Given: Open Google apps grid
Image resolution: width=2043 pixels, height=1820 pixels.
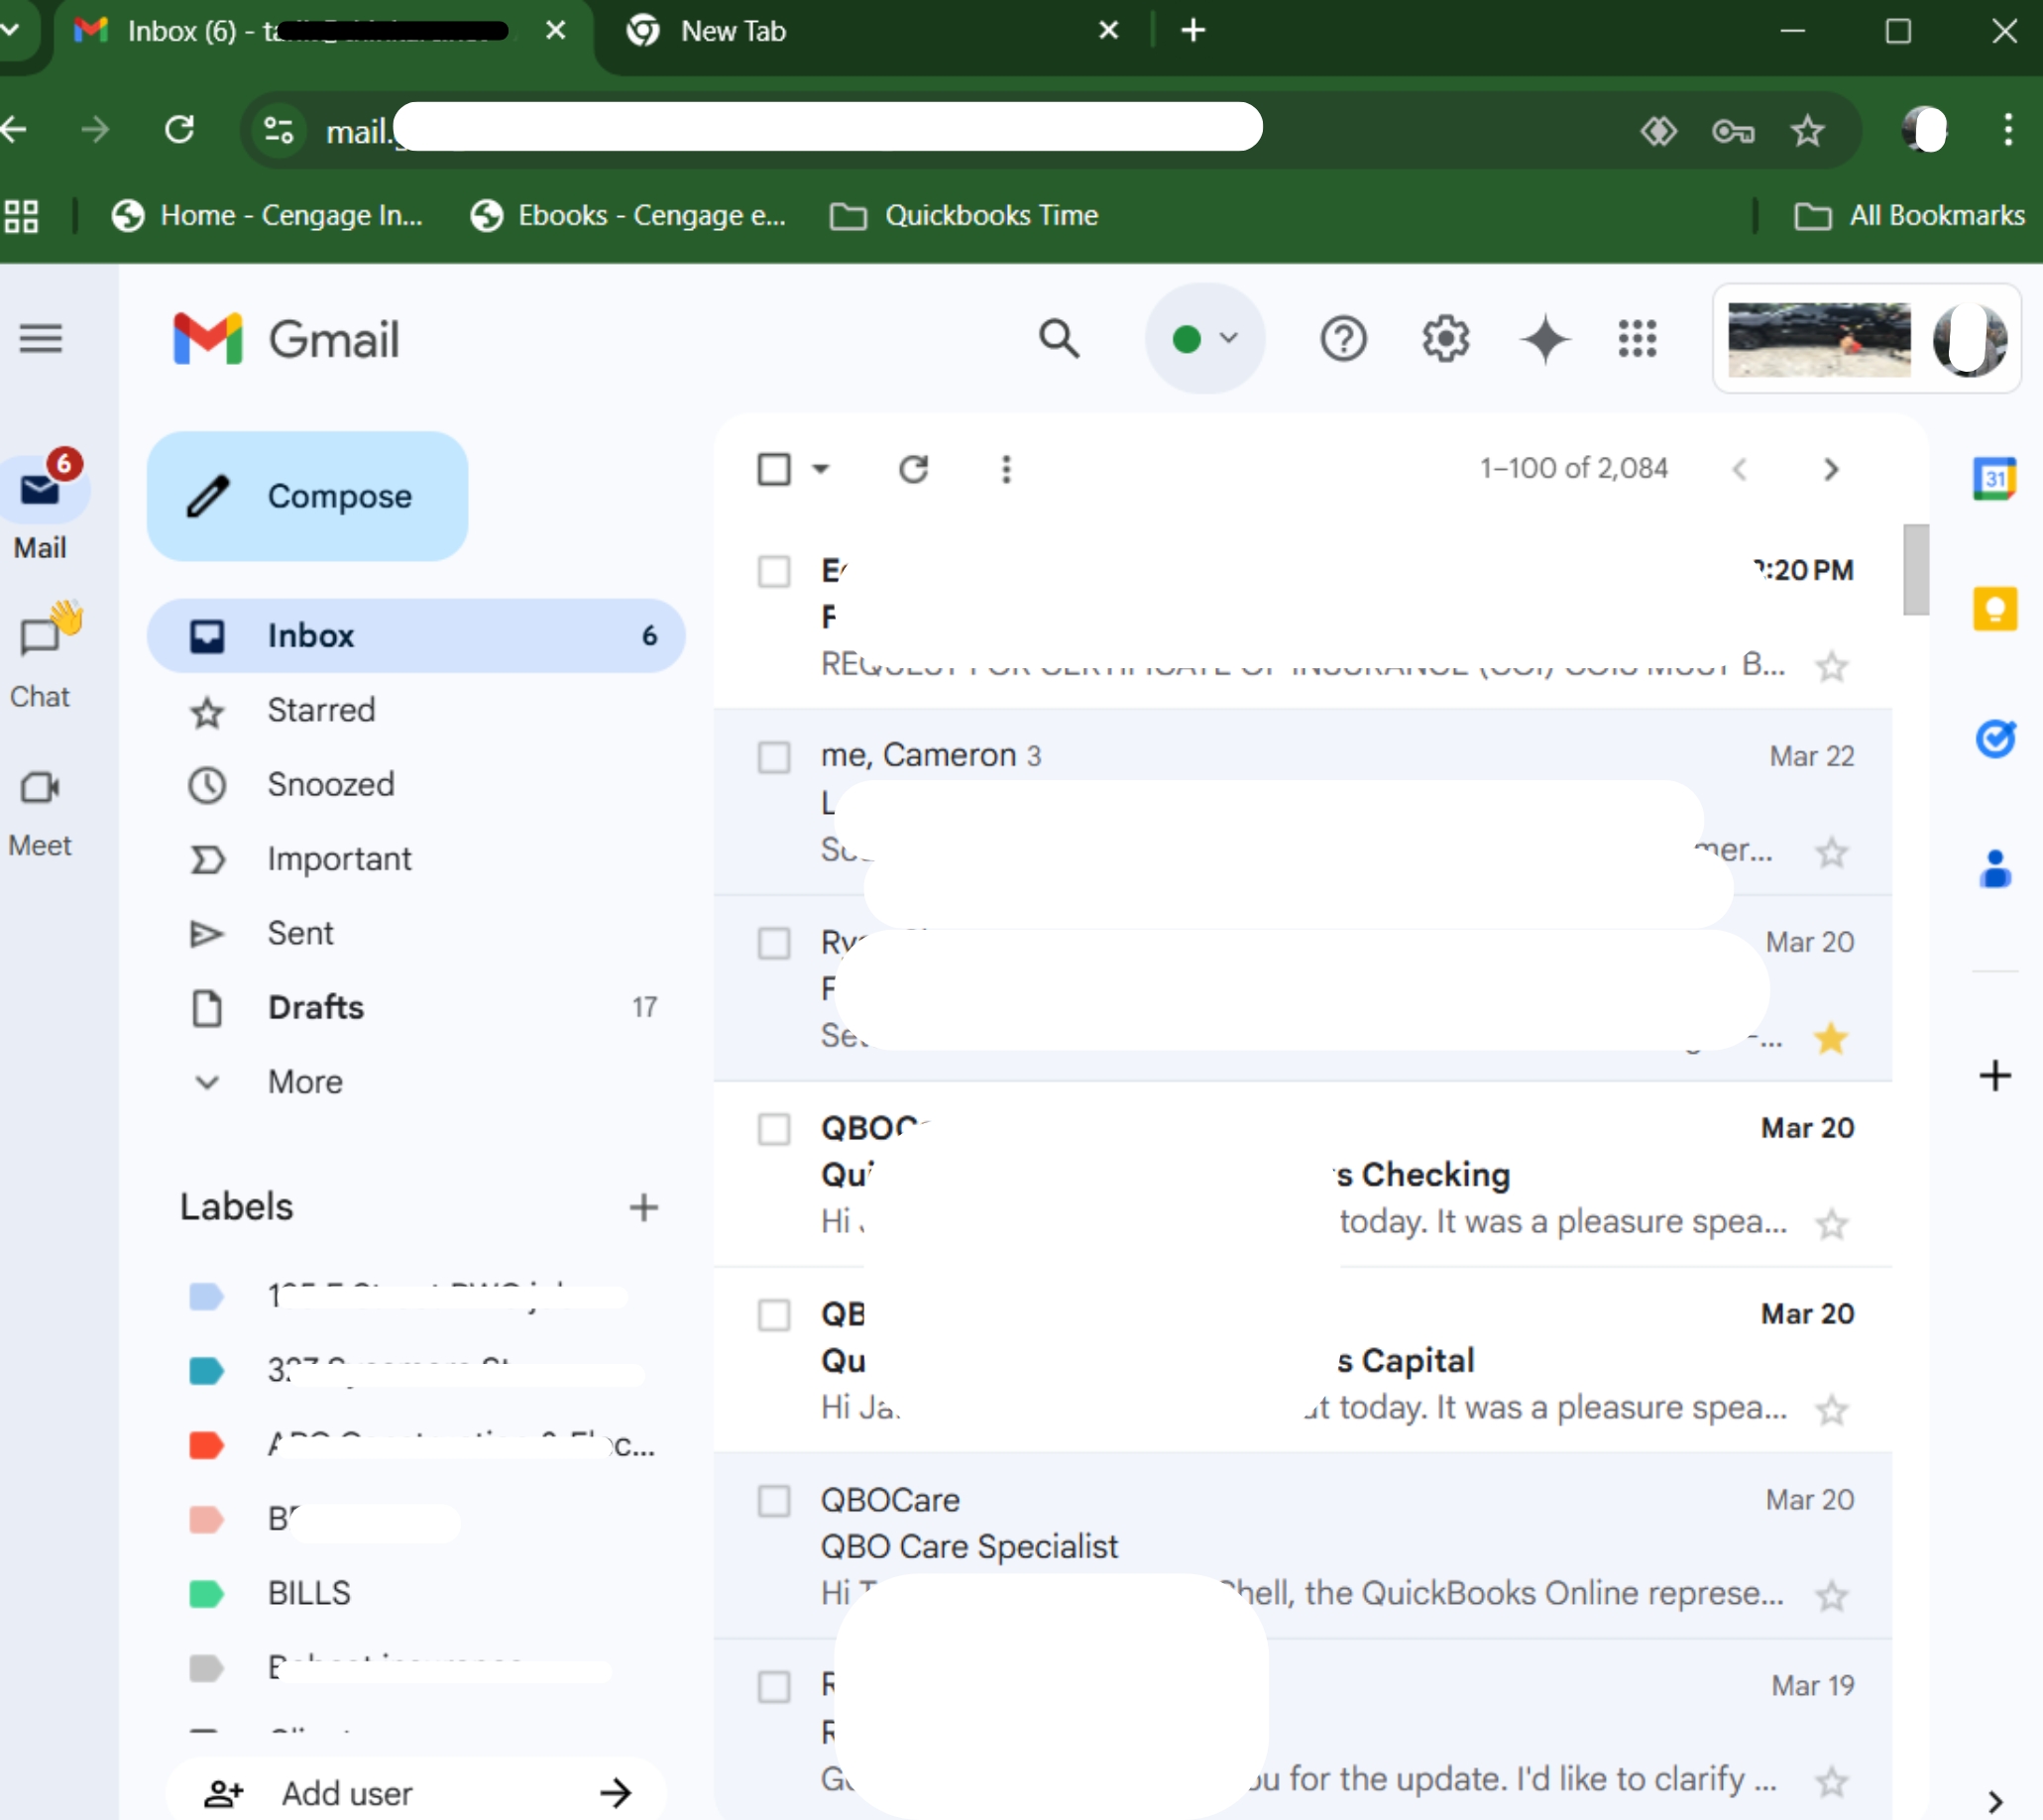Looking at the screenshot, I should coord(1637,339).
